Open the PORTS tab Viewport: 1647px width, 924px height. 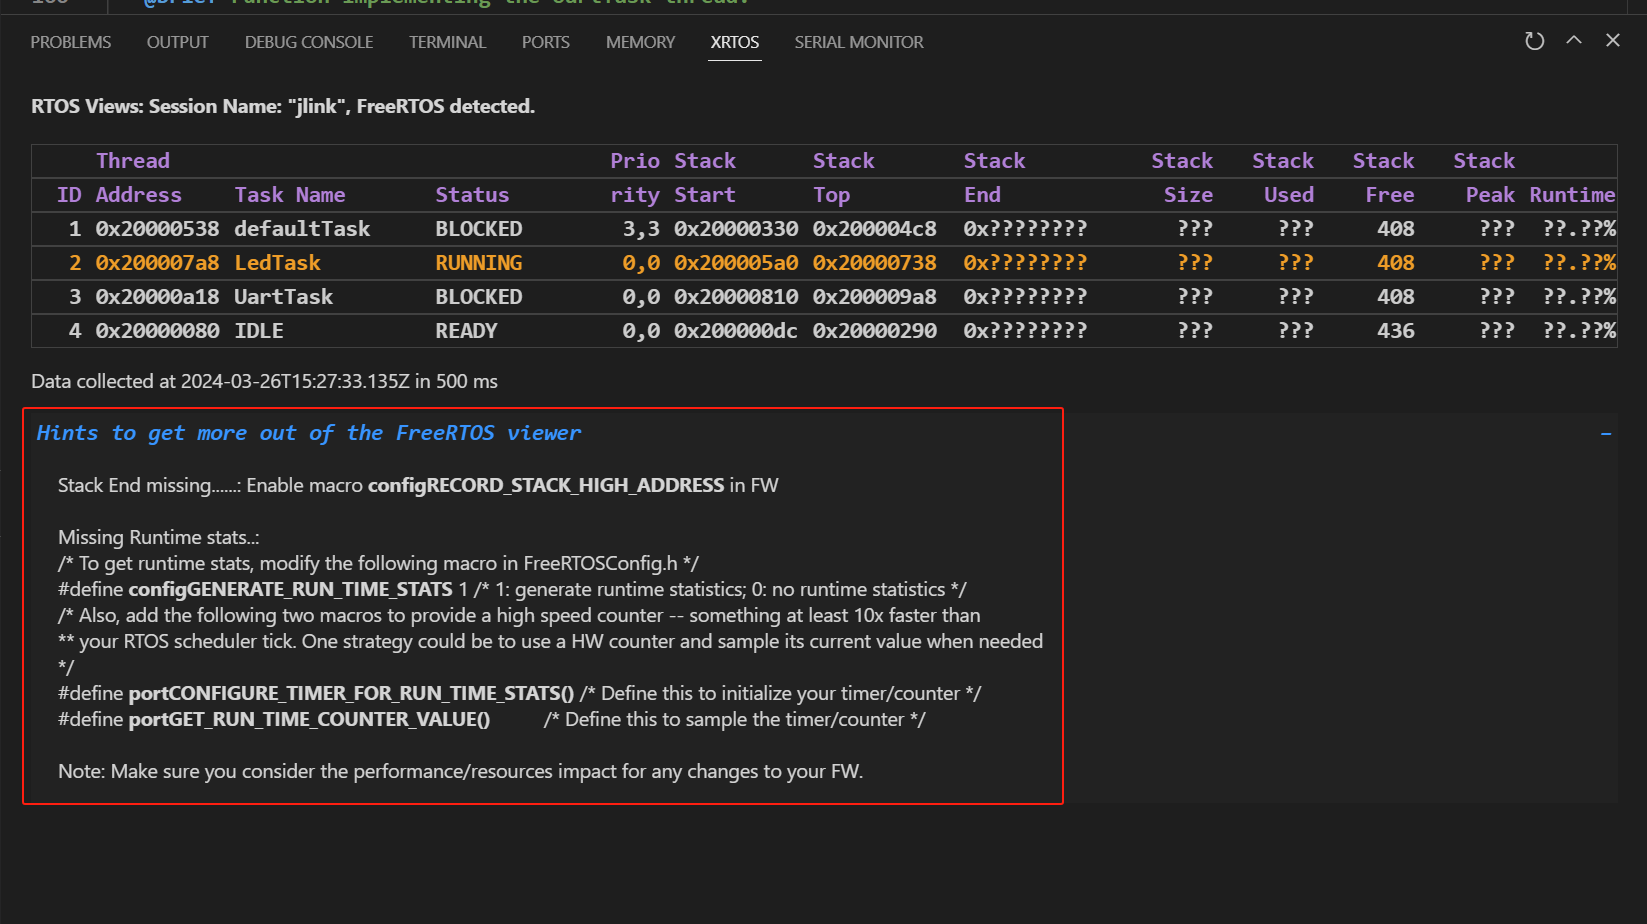tap(546, 42)
